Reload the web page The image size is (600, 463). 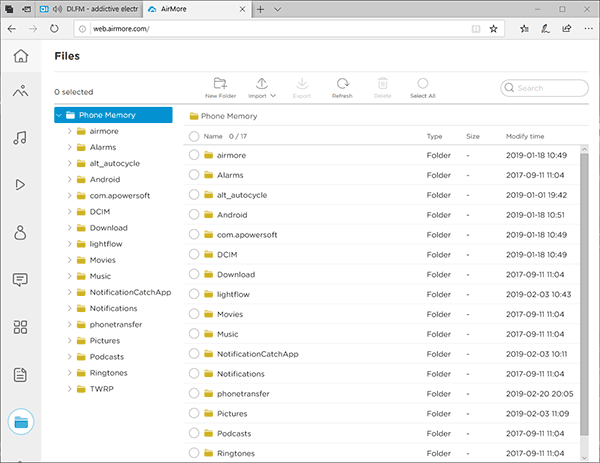[54, 29]
